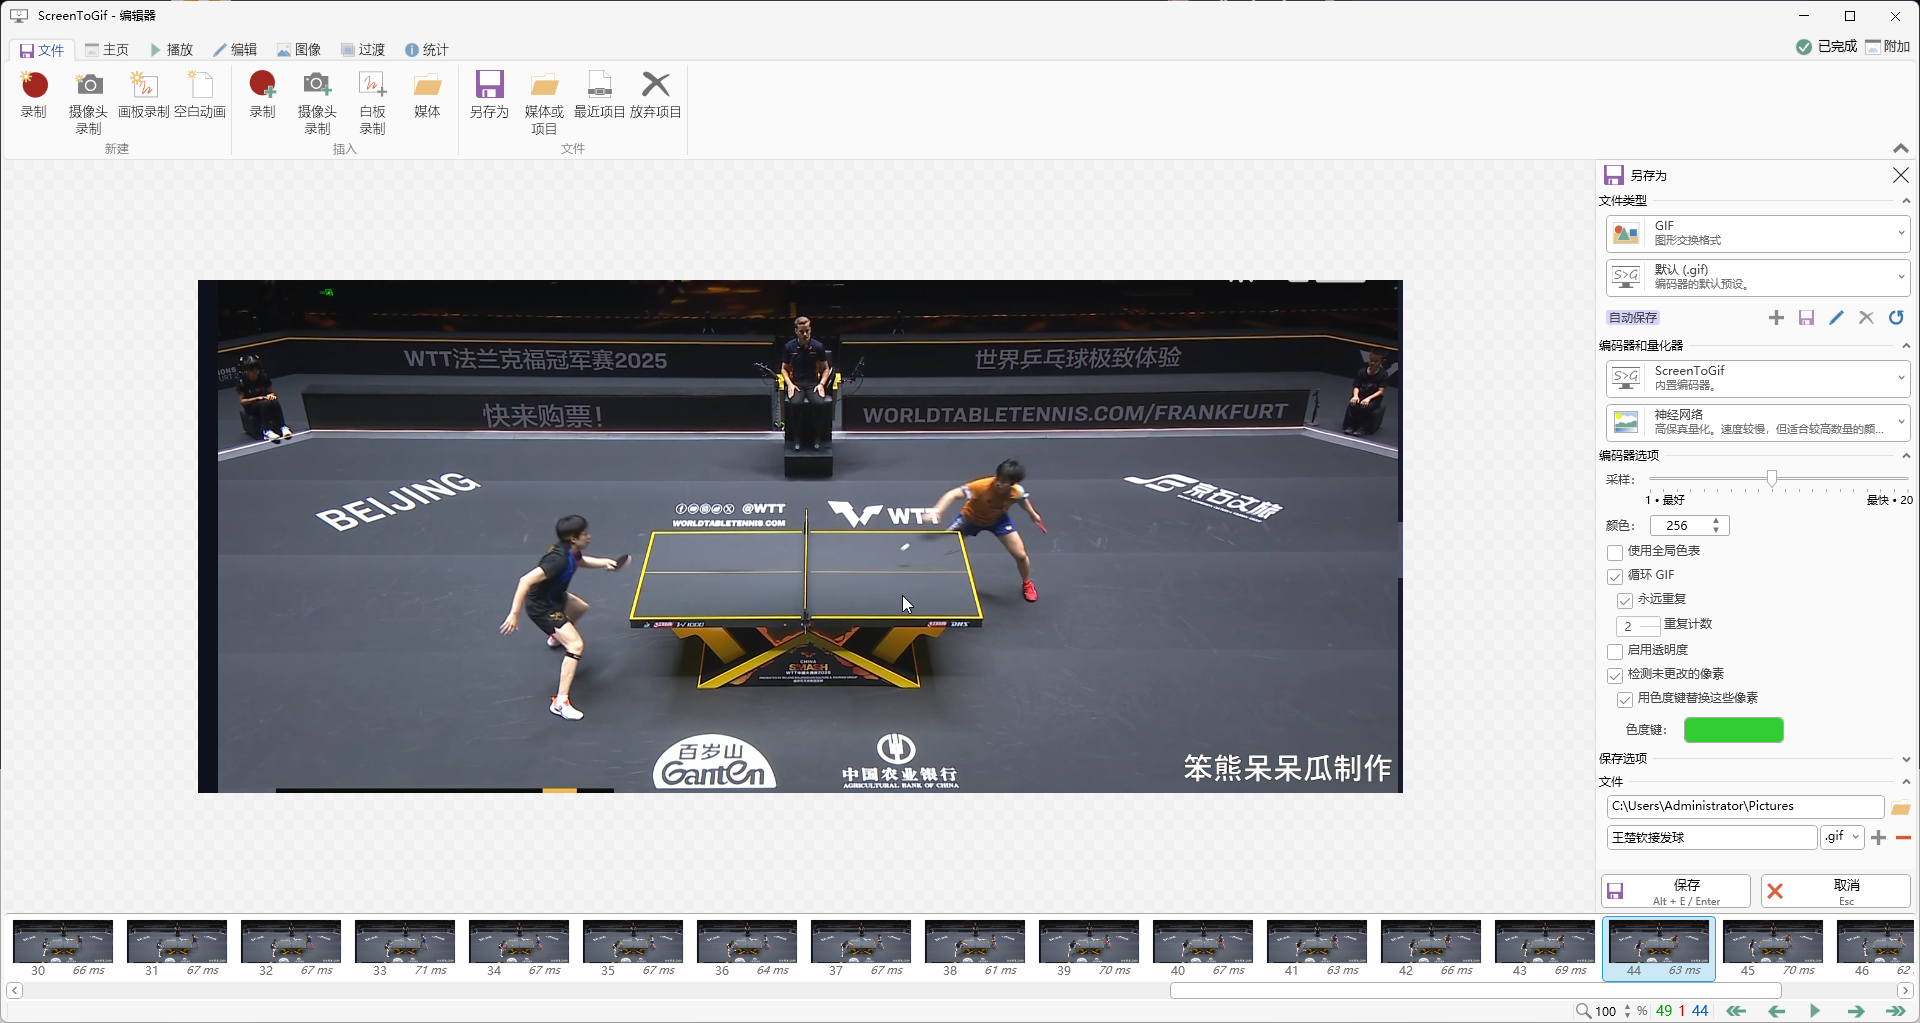Enable the 使用全局色表 checkbox
This screenshot has width=1920, height=1023.
coord(1615,552)
